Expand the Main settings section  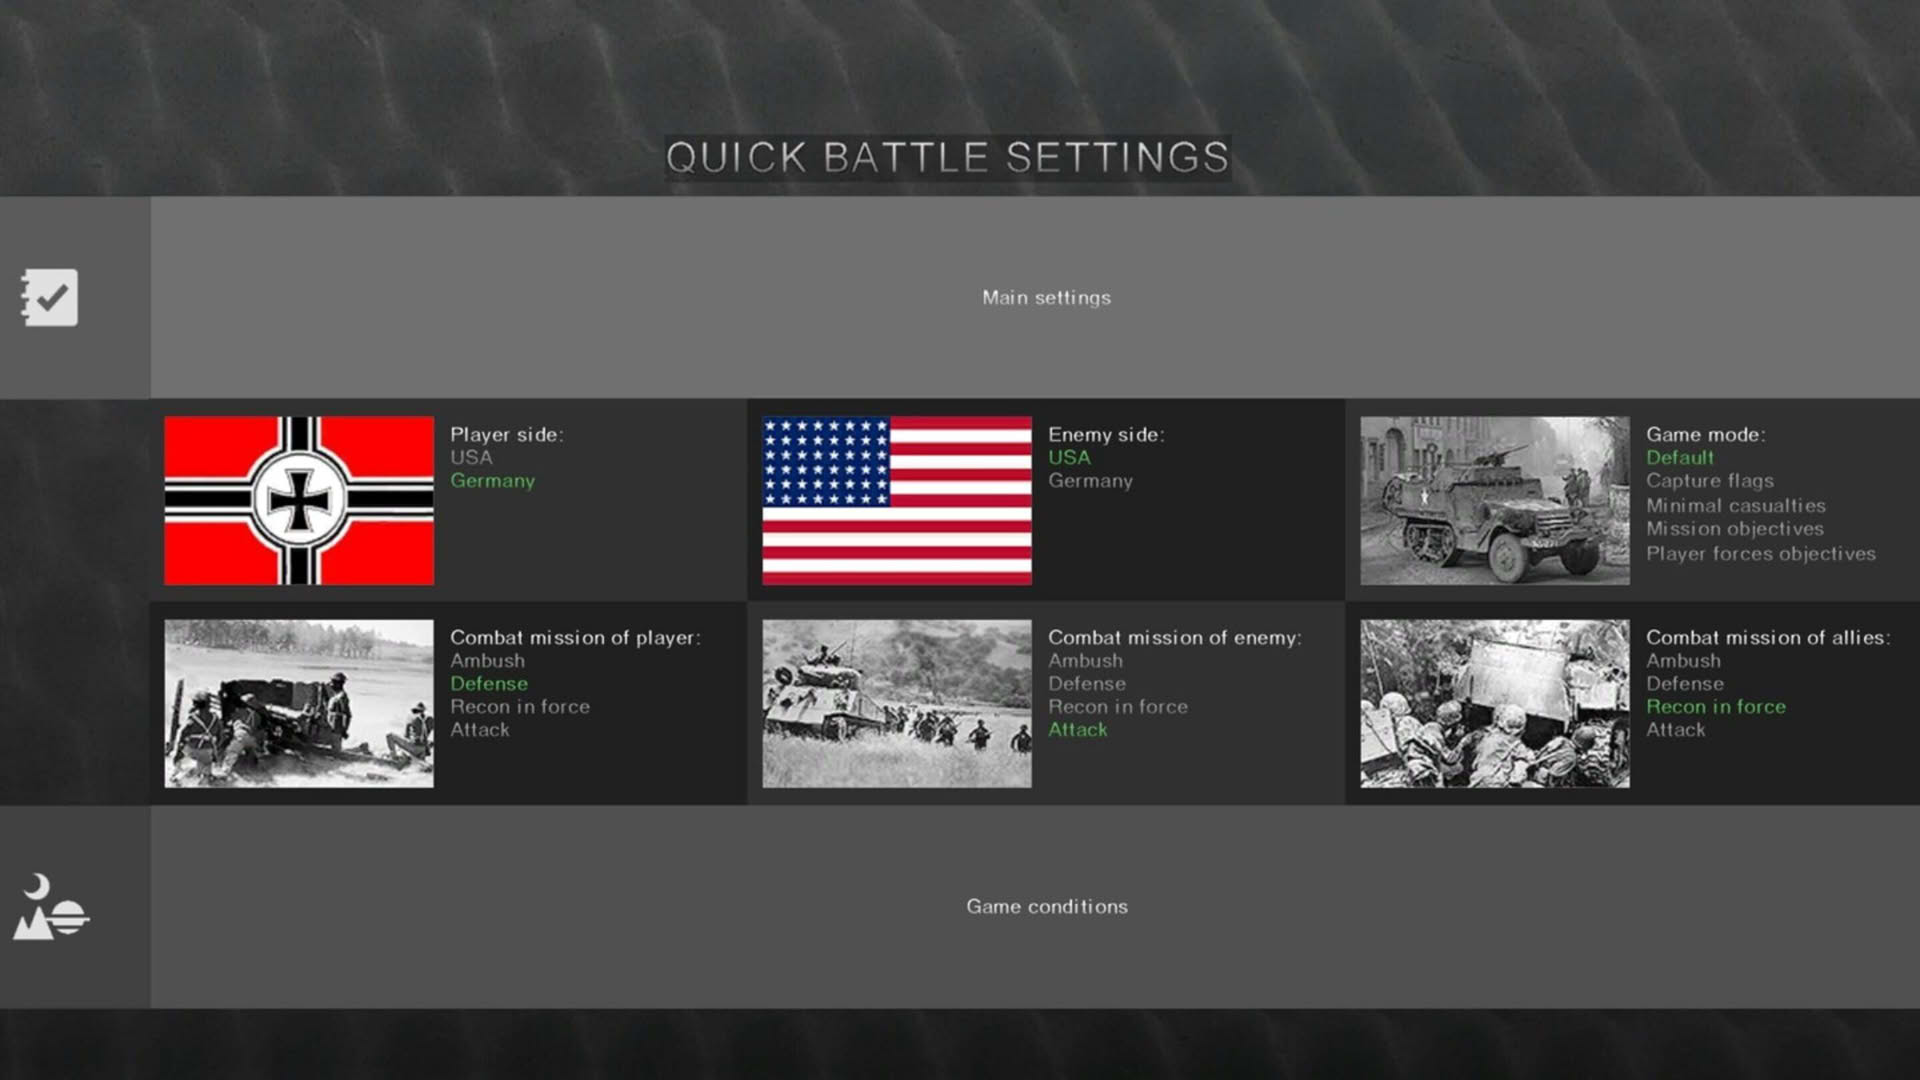coord(1035,297)
